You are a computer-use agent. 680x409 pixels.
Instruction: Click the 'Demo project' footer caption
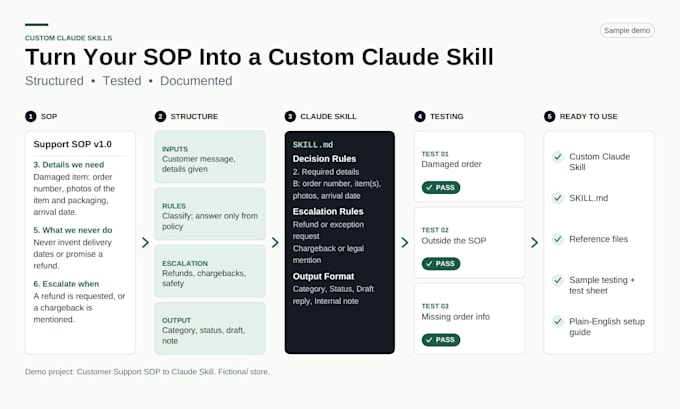(x=147, y=372)
